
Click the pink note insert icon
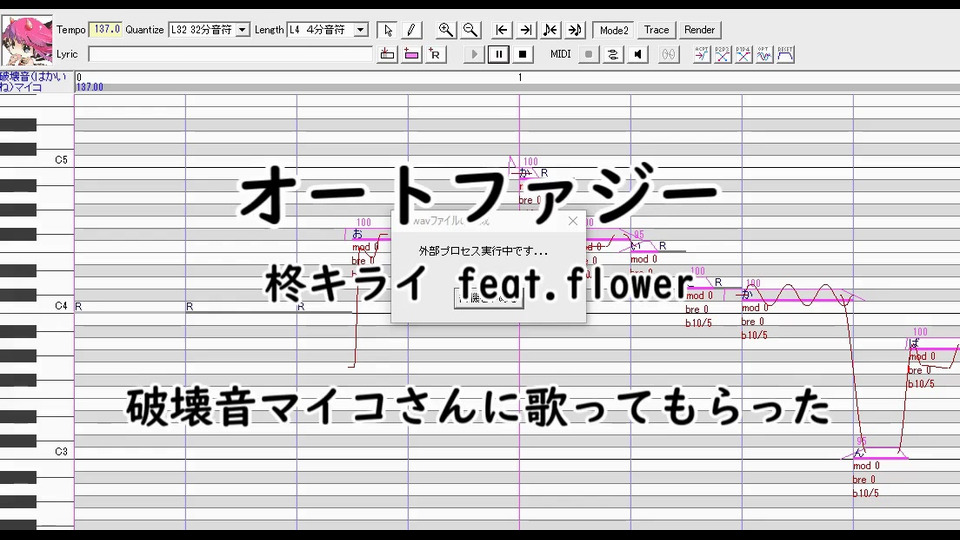click(x=411, y=54)
